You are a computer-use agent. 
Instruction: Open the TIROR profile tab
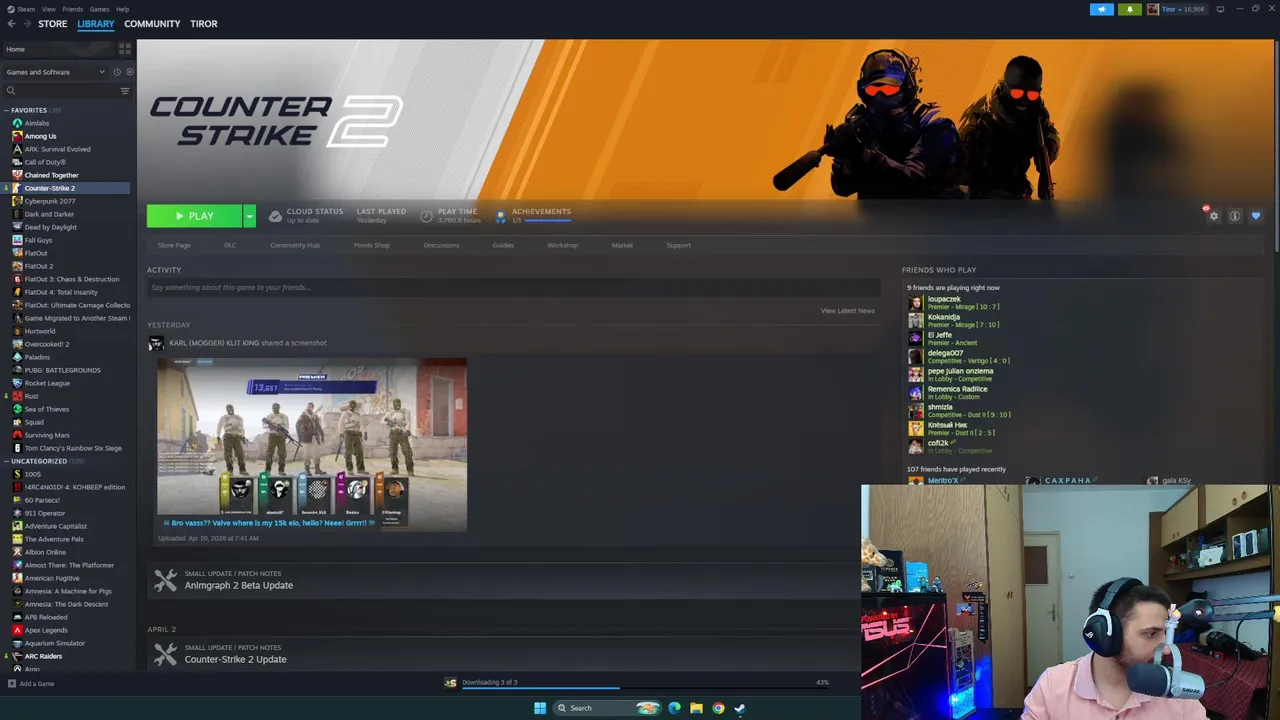[203, 23]
